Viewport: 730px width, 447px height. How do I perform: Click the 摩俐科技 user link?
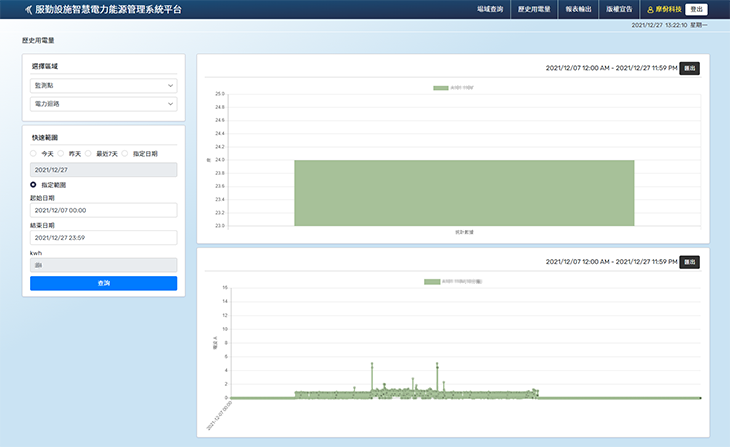pos(669,9)
